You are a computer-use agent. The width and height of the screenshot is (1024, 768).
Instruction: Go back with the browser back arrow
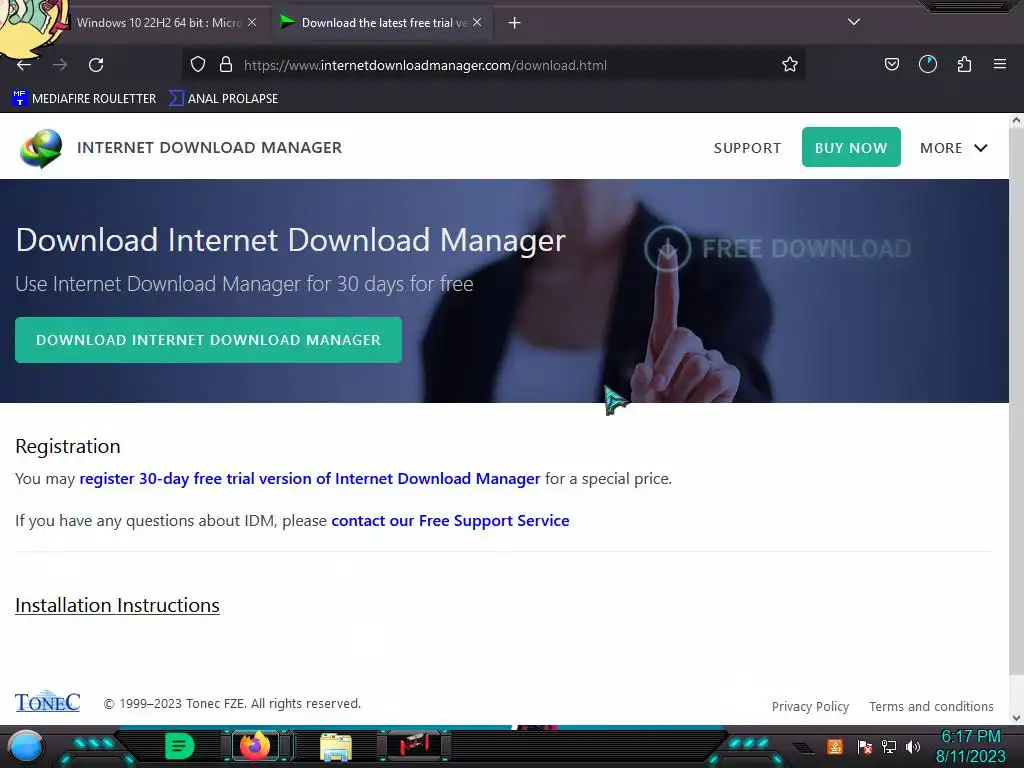pos(24,65)
